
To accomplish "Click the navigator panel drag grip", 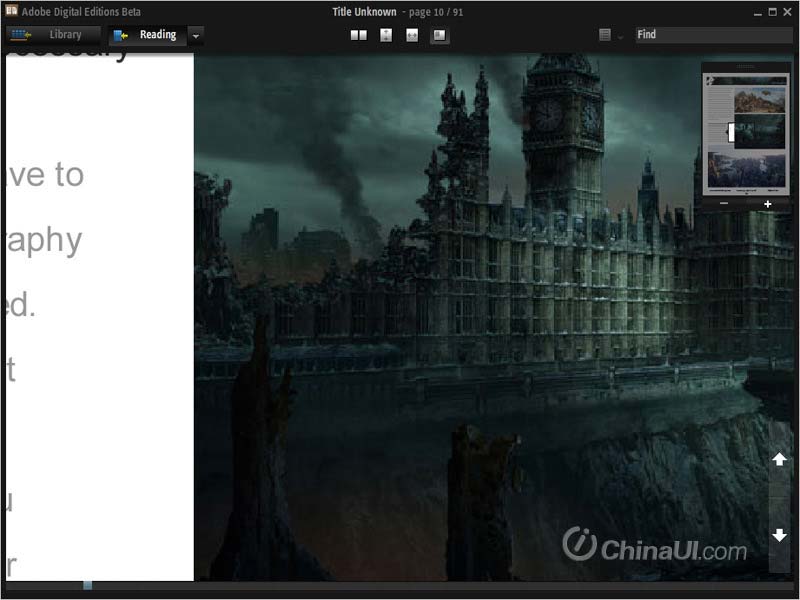I will pos(745,67).
